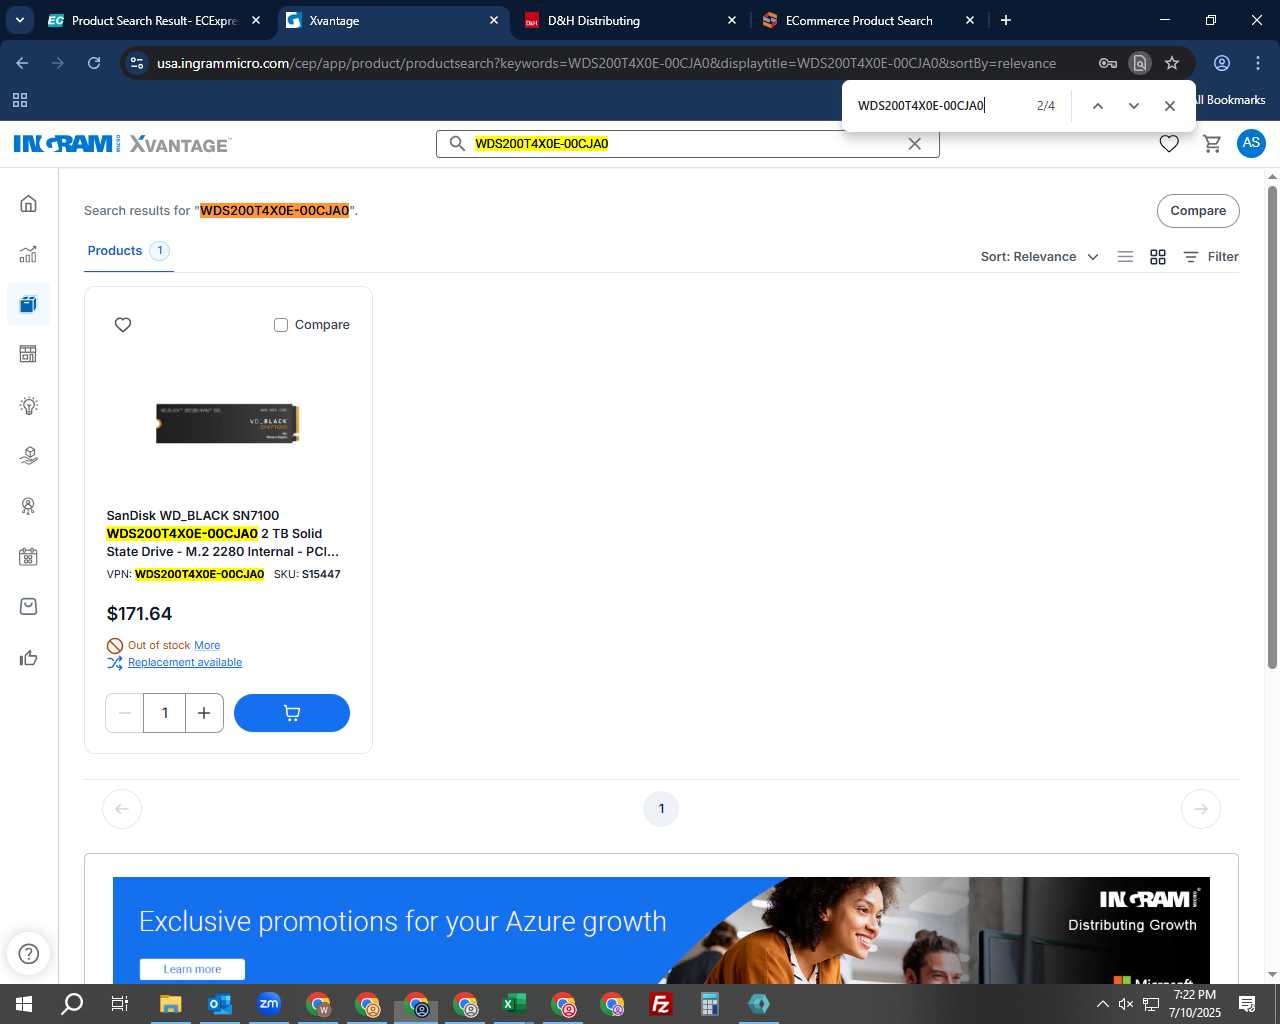This screenshot has height=1024, width=1280.
Task: Open the shopping bag orders sidebar icon
Action: click(28, 606)
